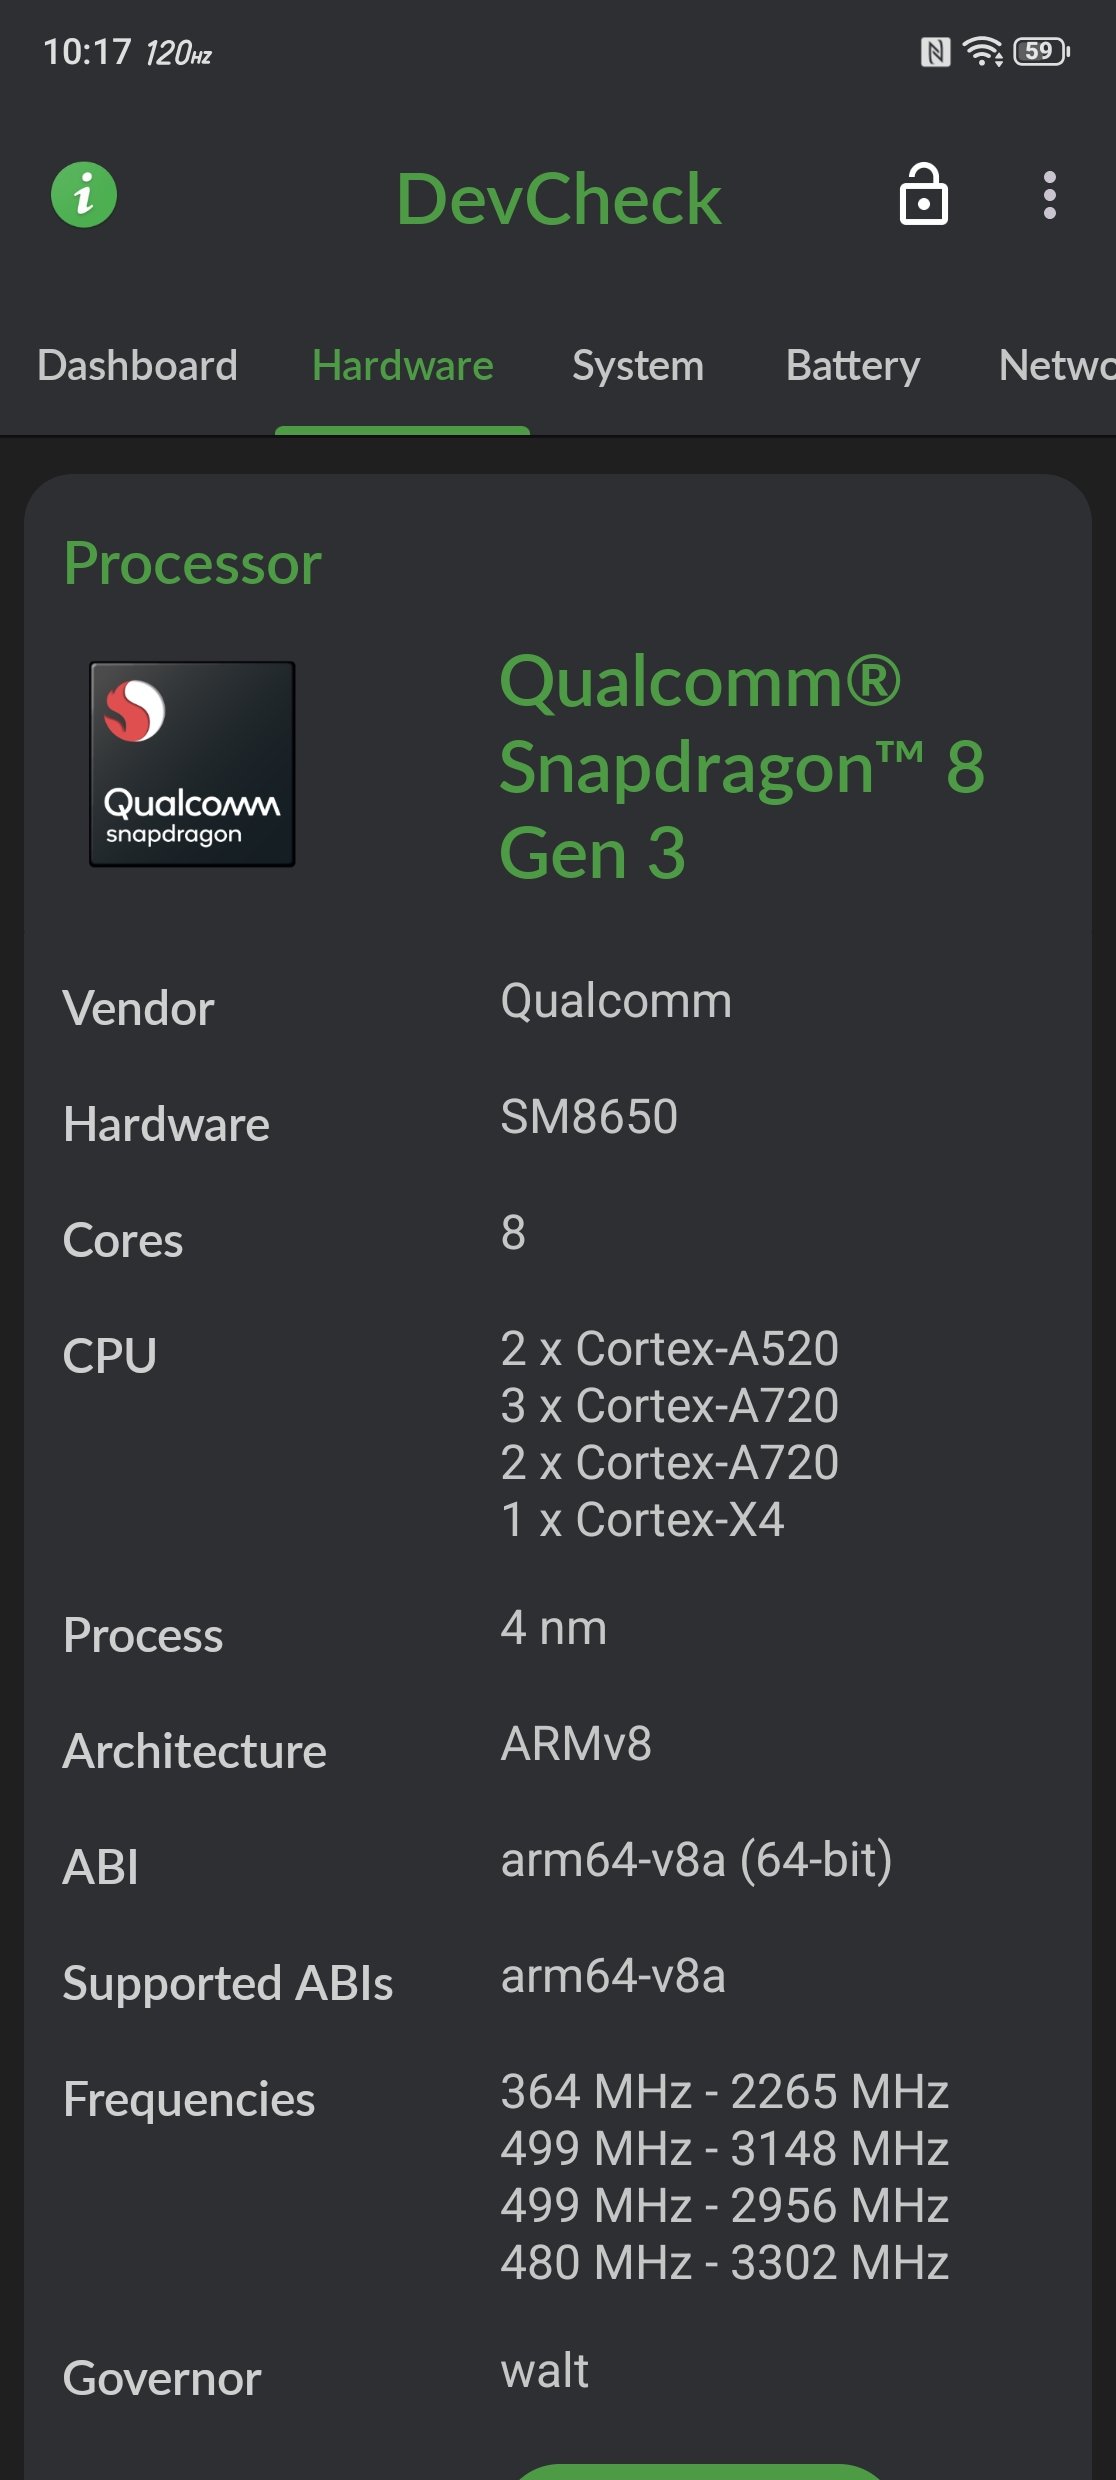Tap the Wi-Fi status icon
Viewport: 1116px width, 2480px height.
982,52
